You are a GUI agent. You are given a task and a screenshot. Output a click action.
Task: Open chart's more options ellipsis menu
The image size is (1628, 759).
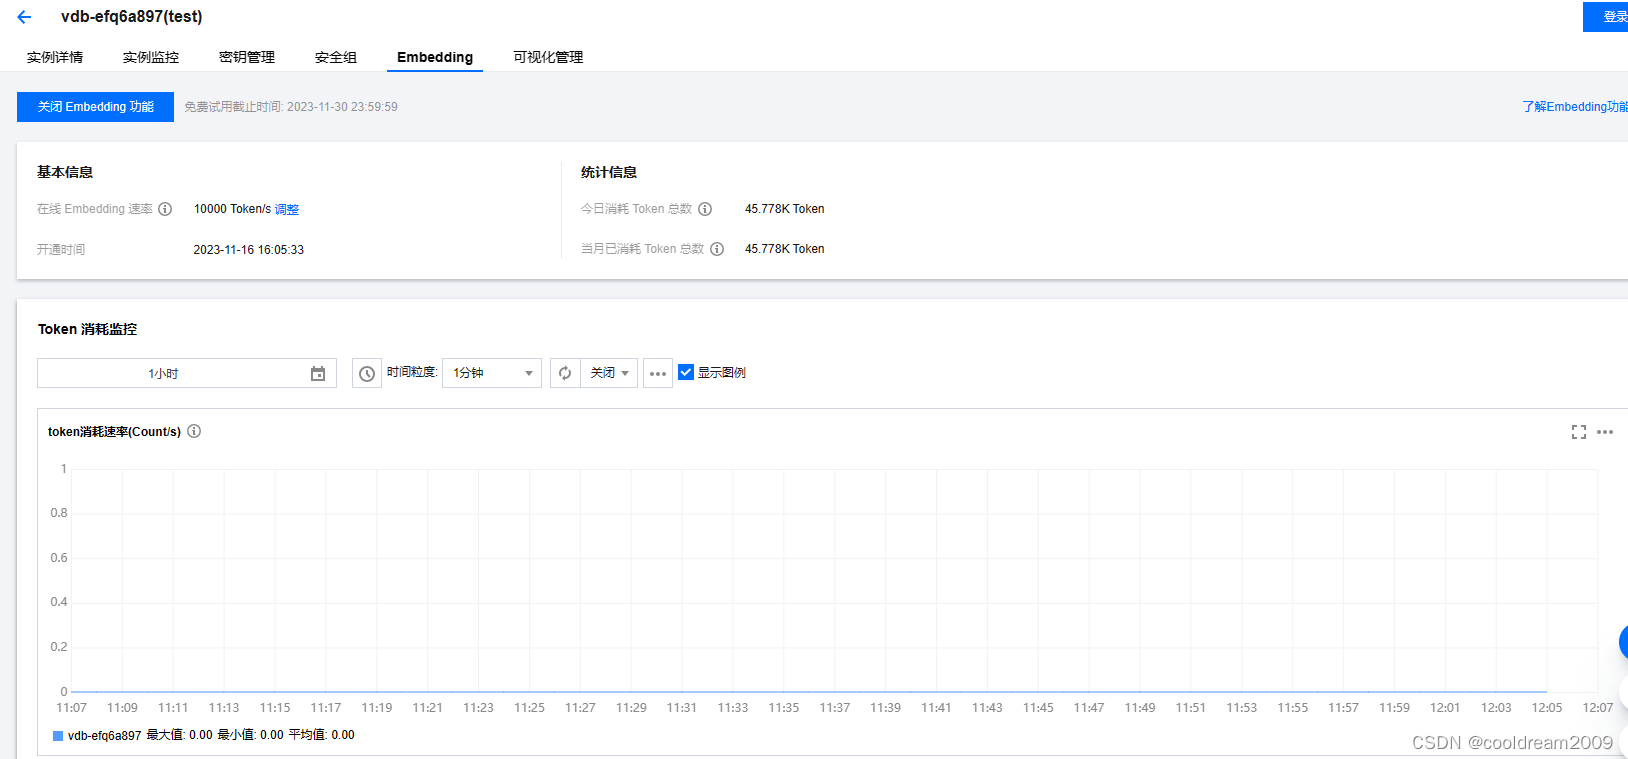tap(1605, 432)
